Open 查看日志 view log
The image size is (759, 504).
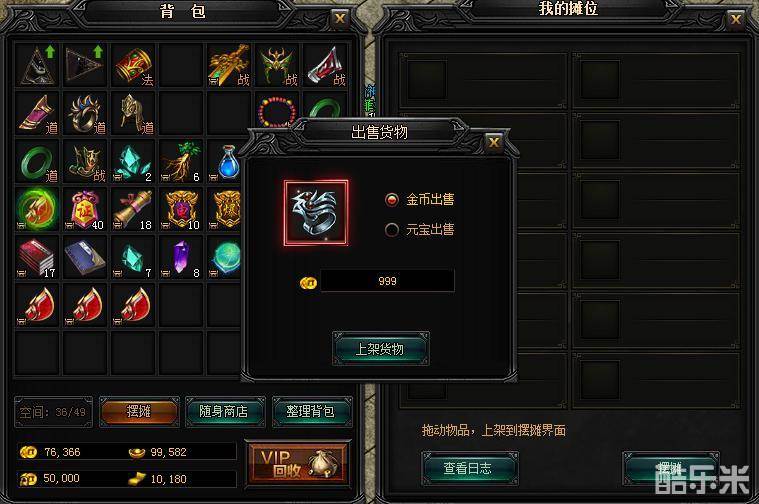pos(469,468)
